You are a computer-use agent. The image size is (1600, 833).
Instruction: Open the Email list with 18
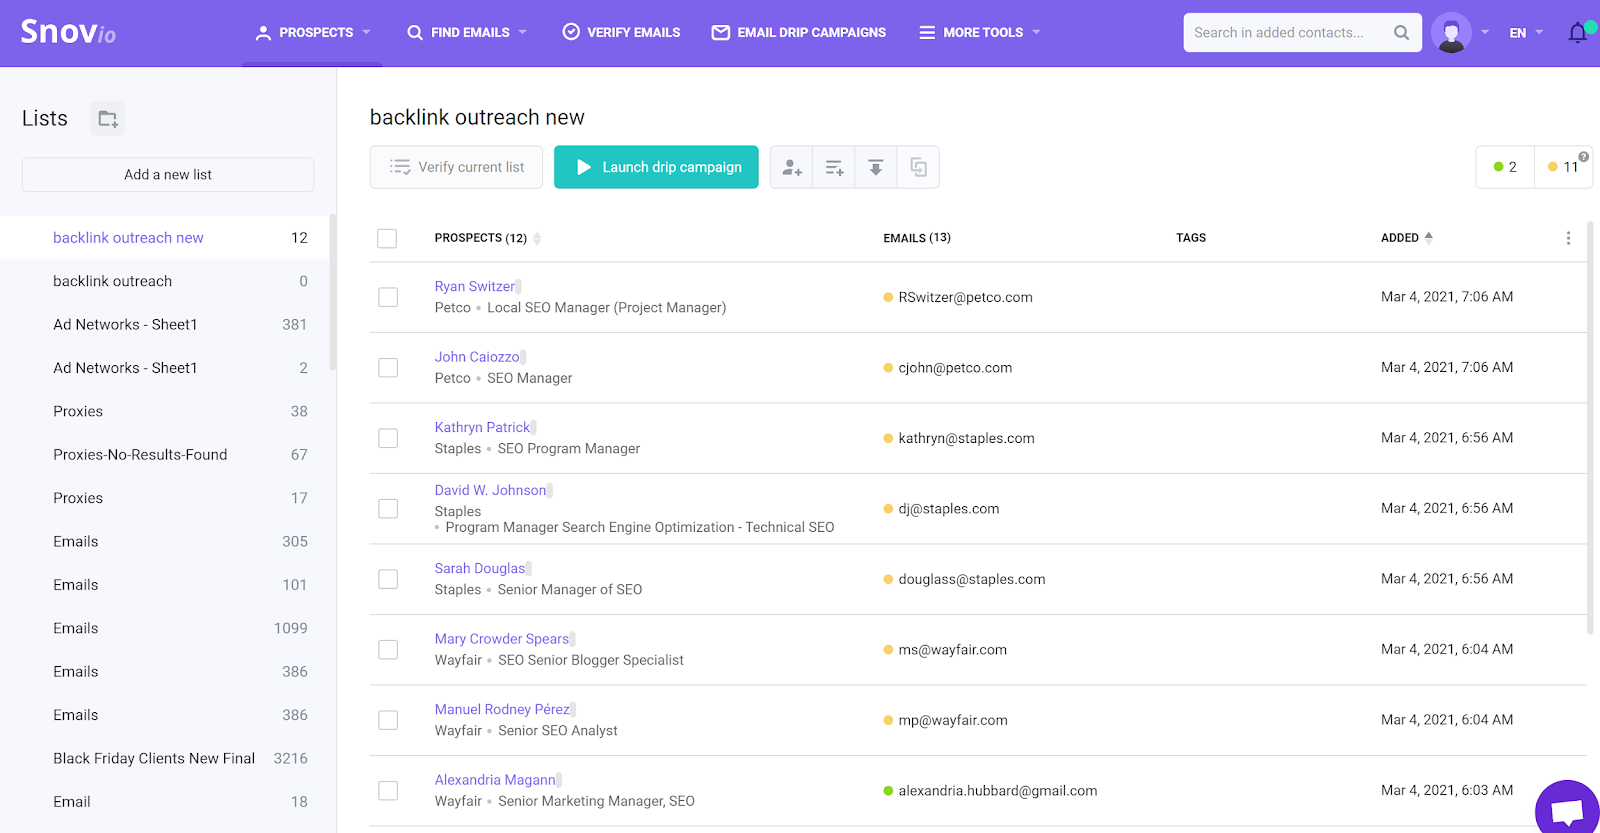[x=165, y=802]
